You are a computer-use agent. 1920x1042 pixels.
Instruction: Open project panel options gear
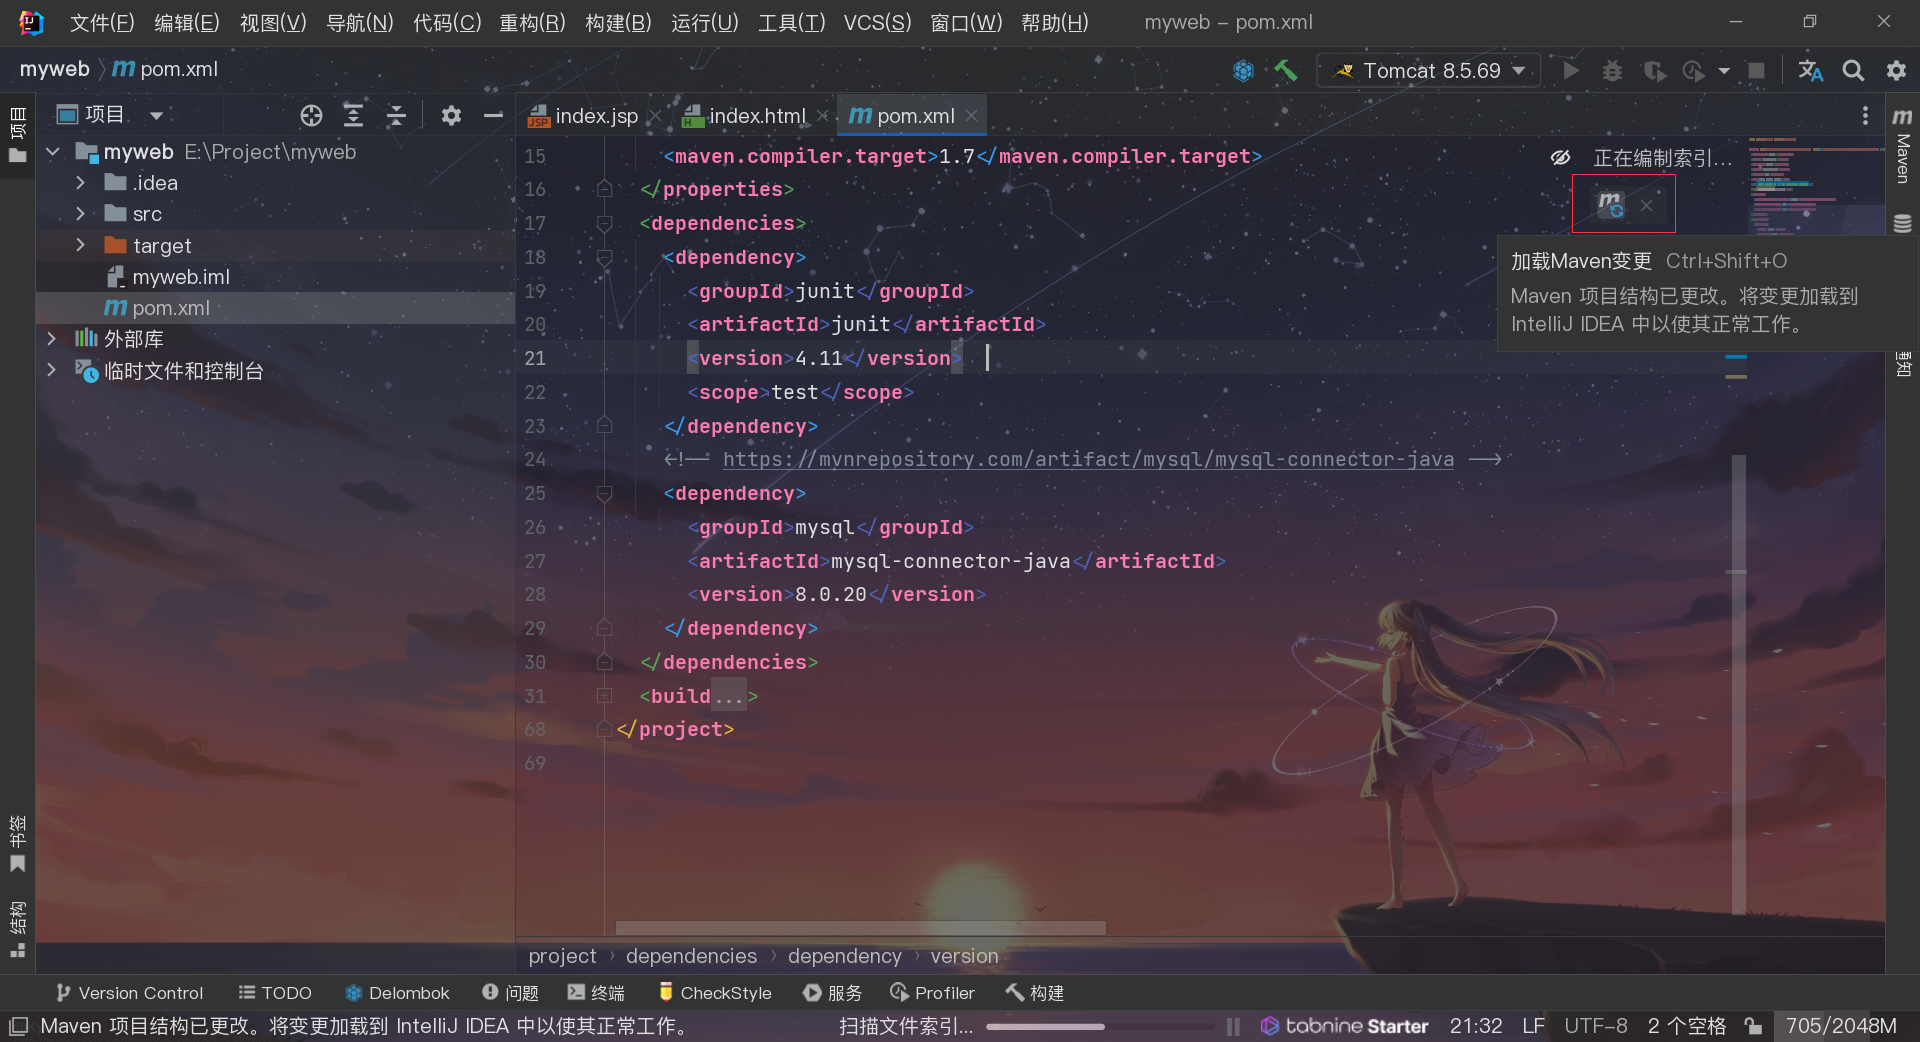click(x=451, y=116)
